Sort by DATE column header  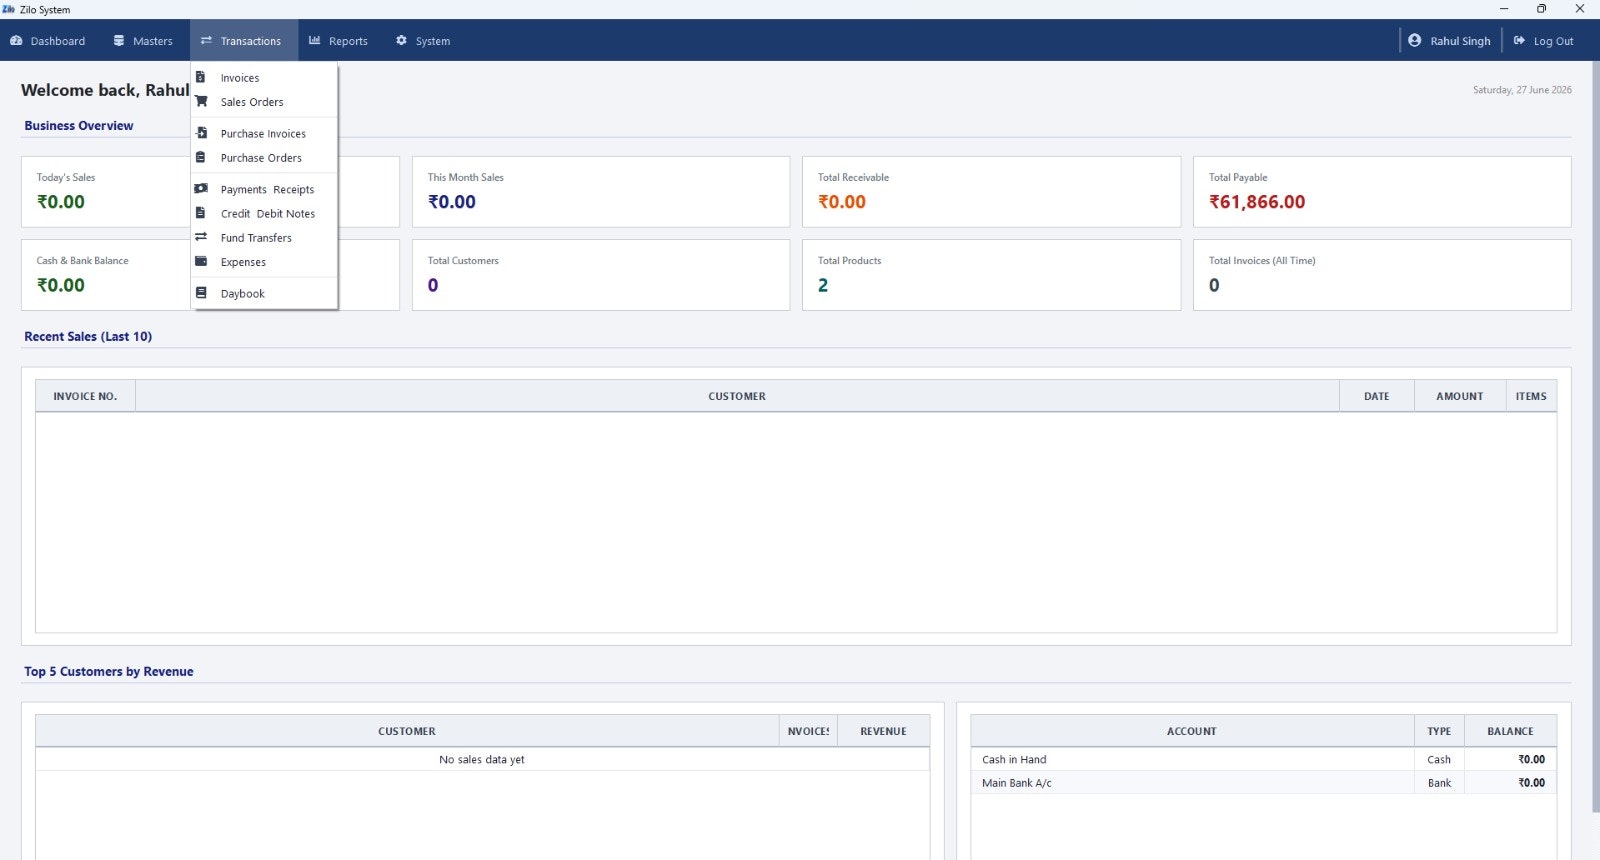(1377, 396)
